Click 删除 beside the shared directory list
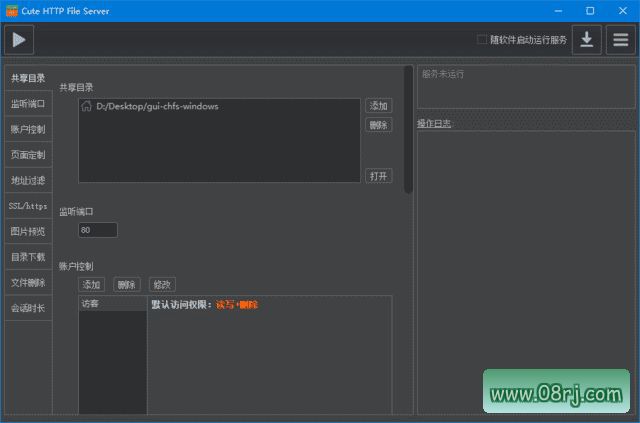The image size is (640, 423). click(378, 125)
